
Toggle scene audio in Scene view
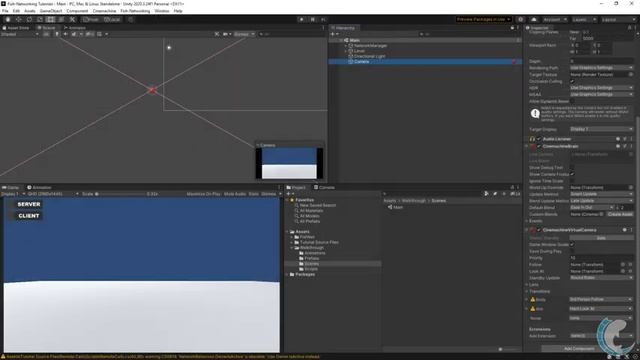click(65, 34)
